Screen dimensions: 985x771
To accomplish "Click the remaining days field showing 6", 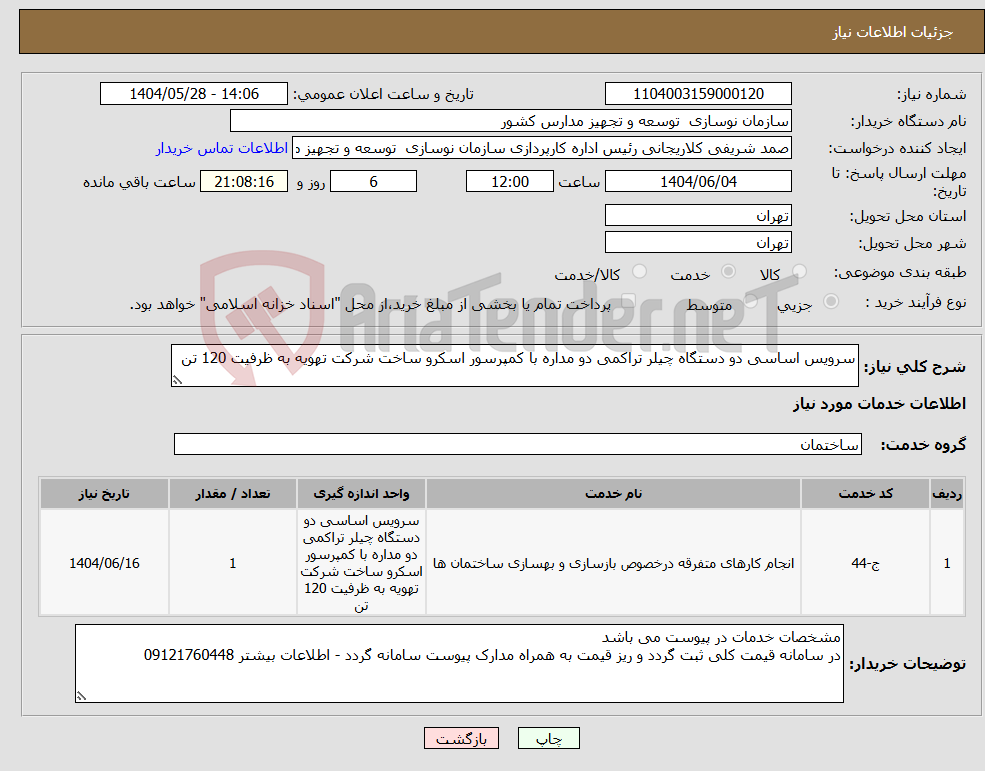I will coord(373,182).
